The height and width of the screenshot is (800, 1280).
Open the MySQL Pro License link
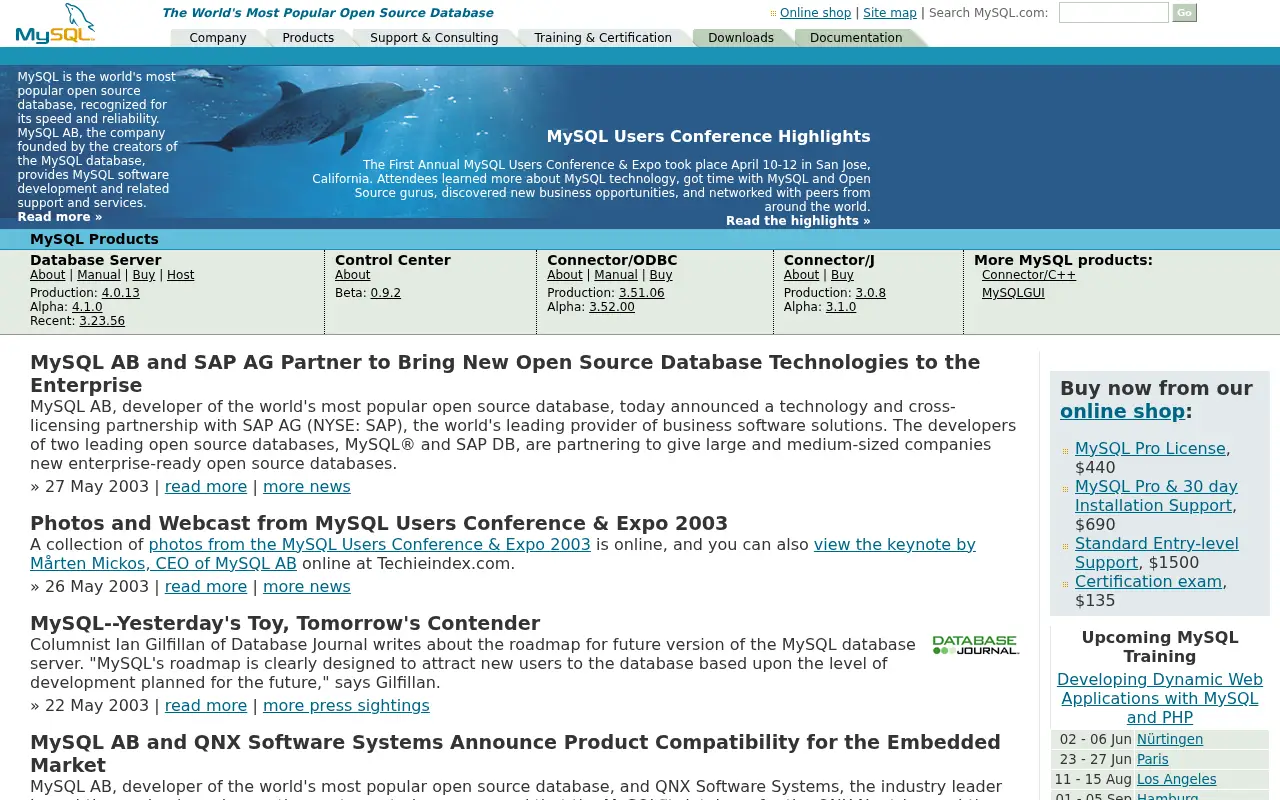click(x=1150, y=449)
